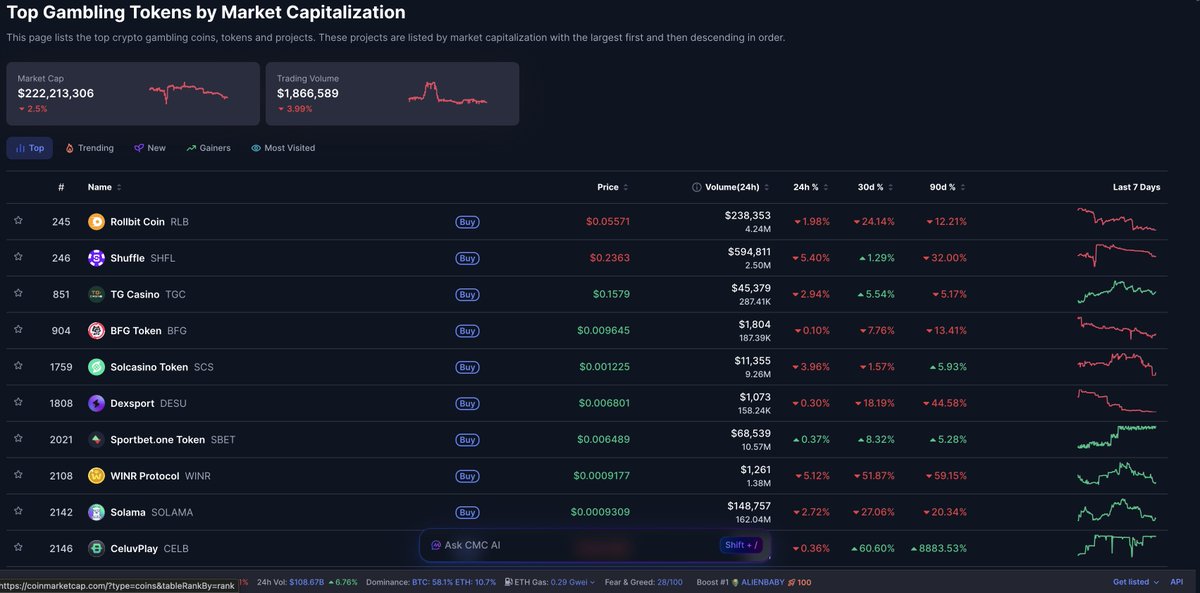Sort by 24h % column
Viewport: 1200px width, 593px height.
[x=811, y=187]
